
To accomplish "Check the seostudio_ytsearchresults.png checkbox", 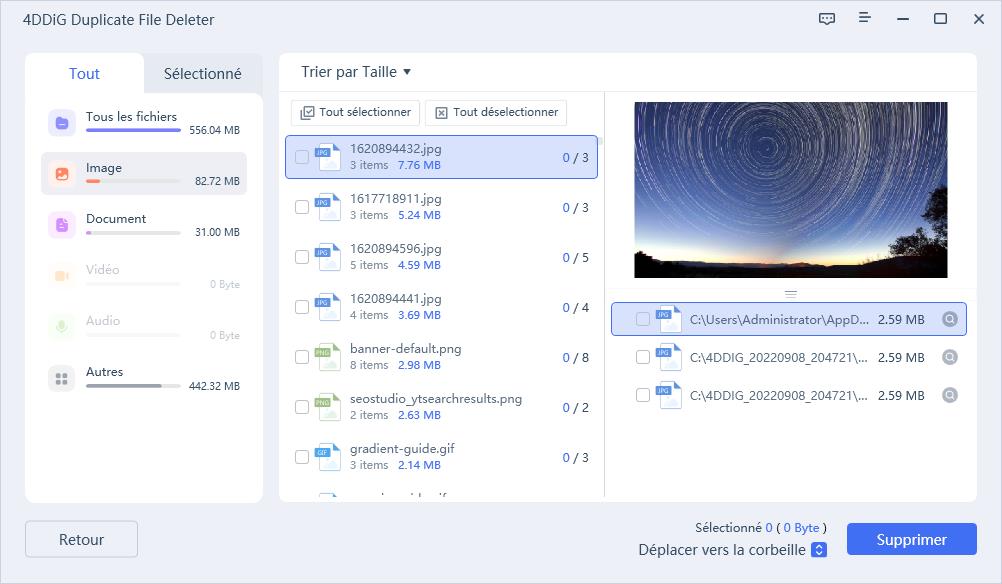I will (302, 407).
